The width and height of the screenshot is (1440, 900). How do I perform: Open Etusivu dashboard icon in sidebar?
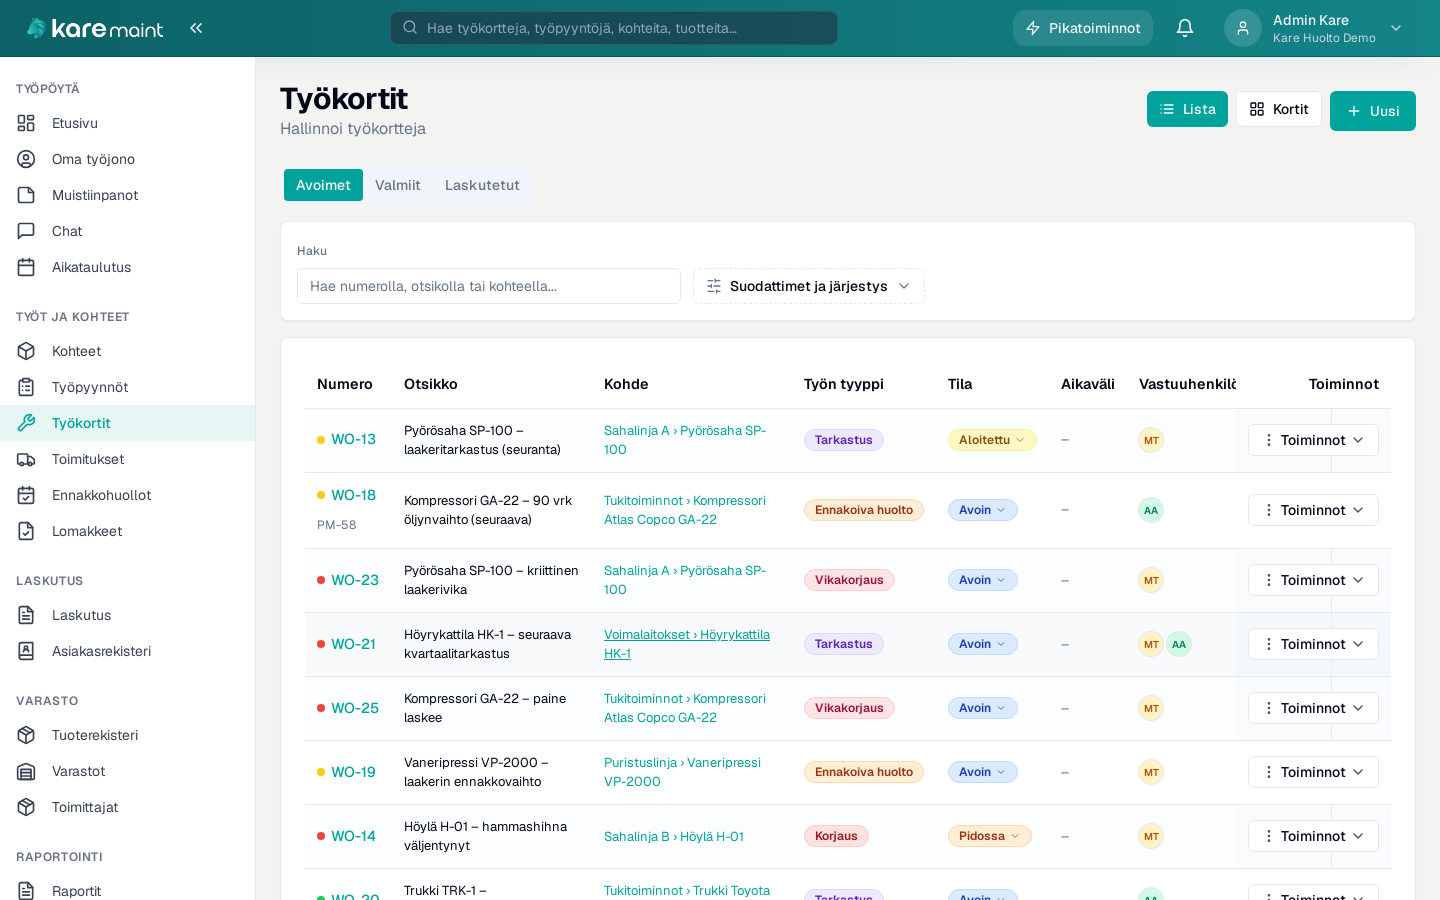(27, 123)
